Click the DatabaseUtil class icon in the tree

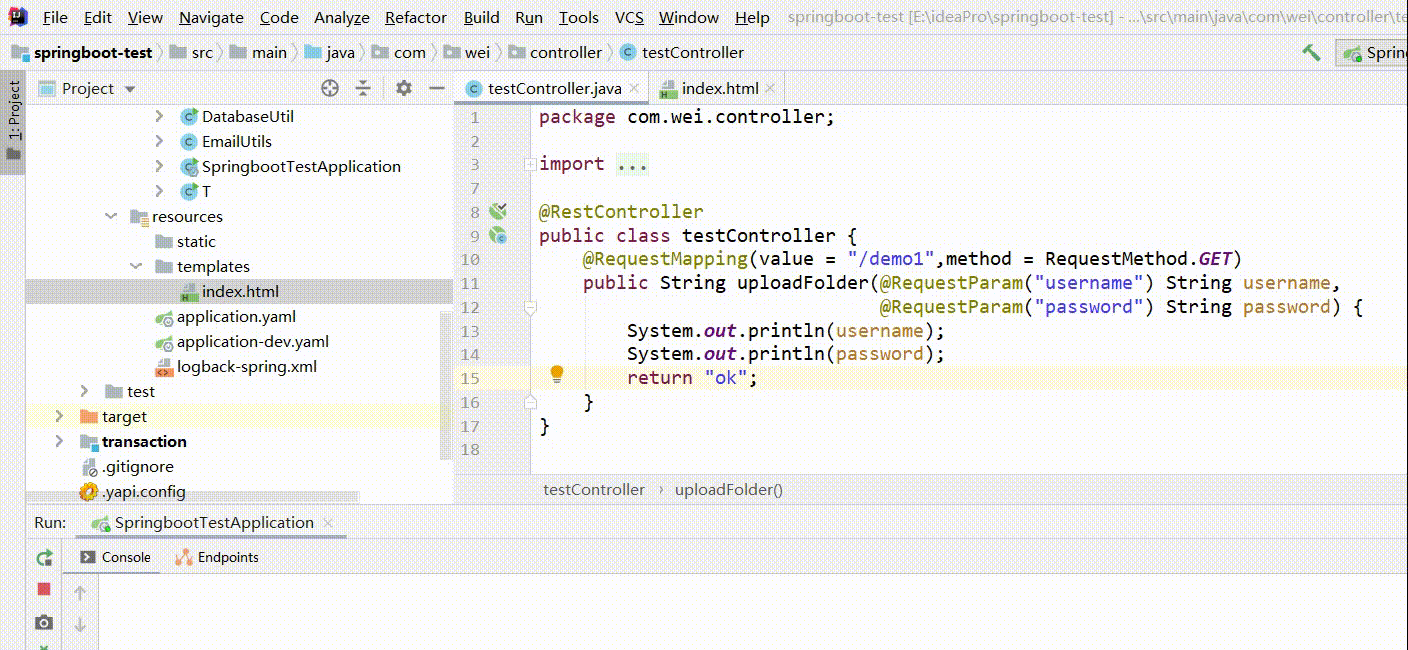(188, 116)
